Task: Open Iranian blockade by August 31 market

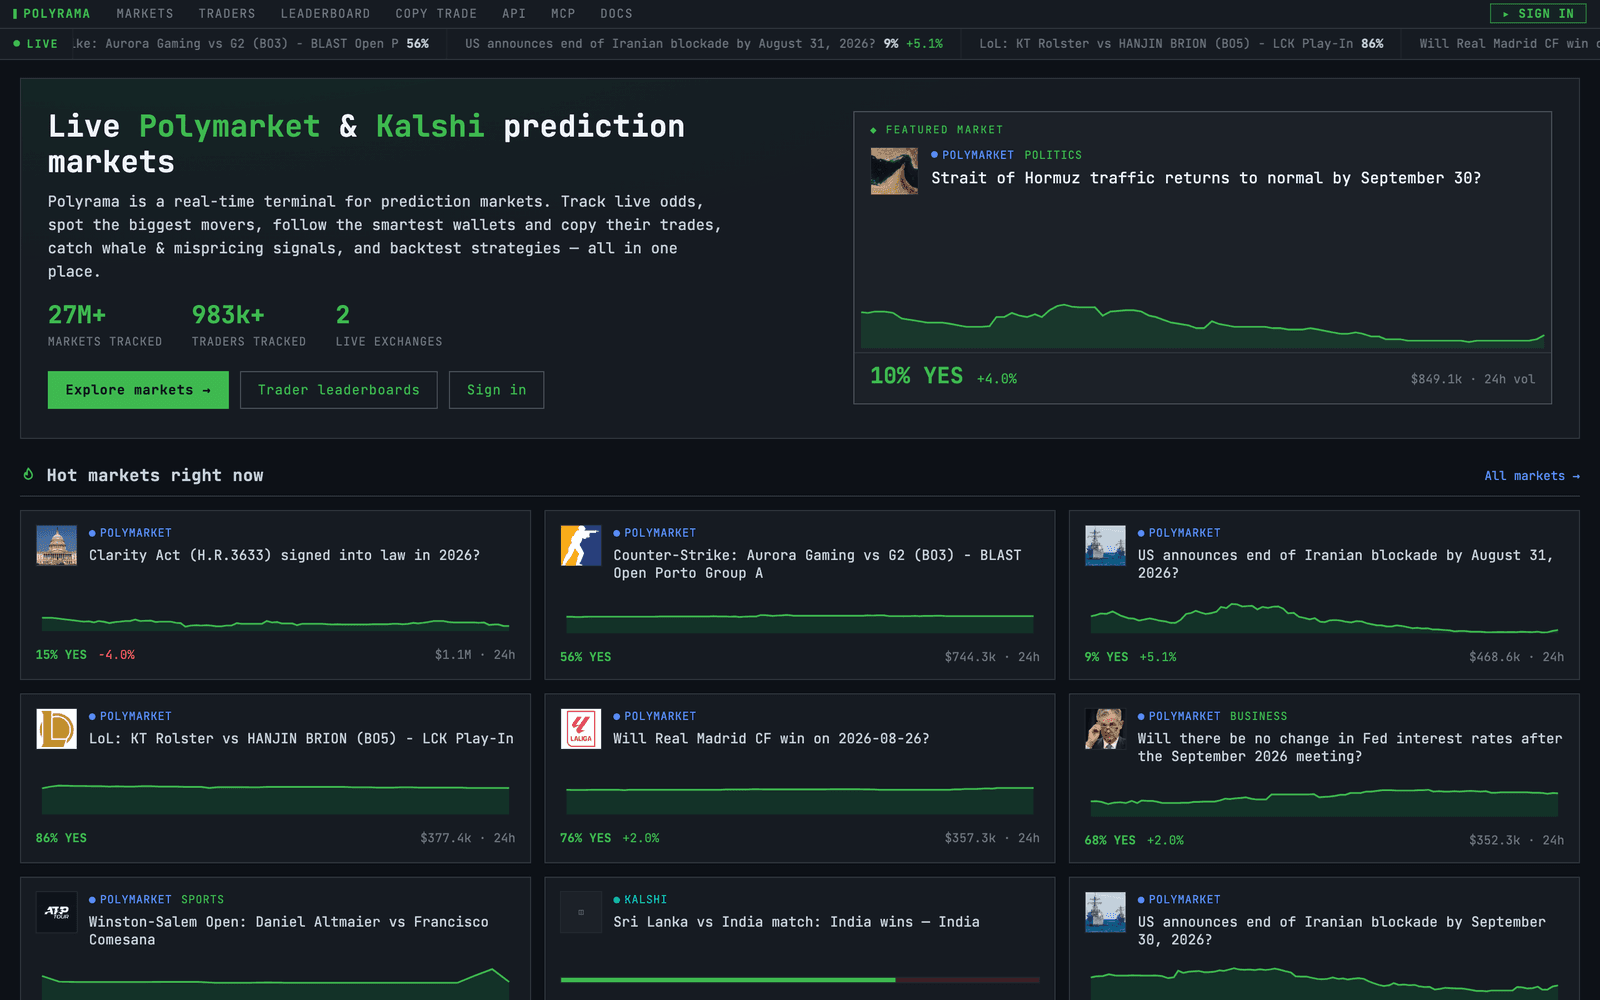Action: (x=1345, y=564)
